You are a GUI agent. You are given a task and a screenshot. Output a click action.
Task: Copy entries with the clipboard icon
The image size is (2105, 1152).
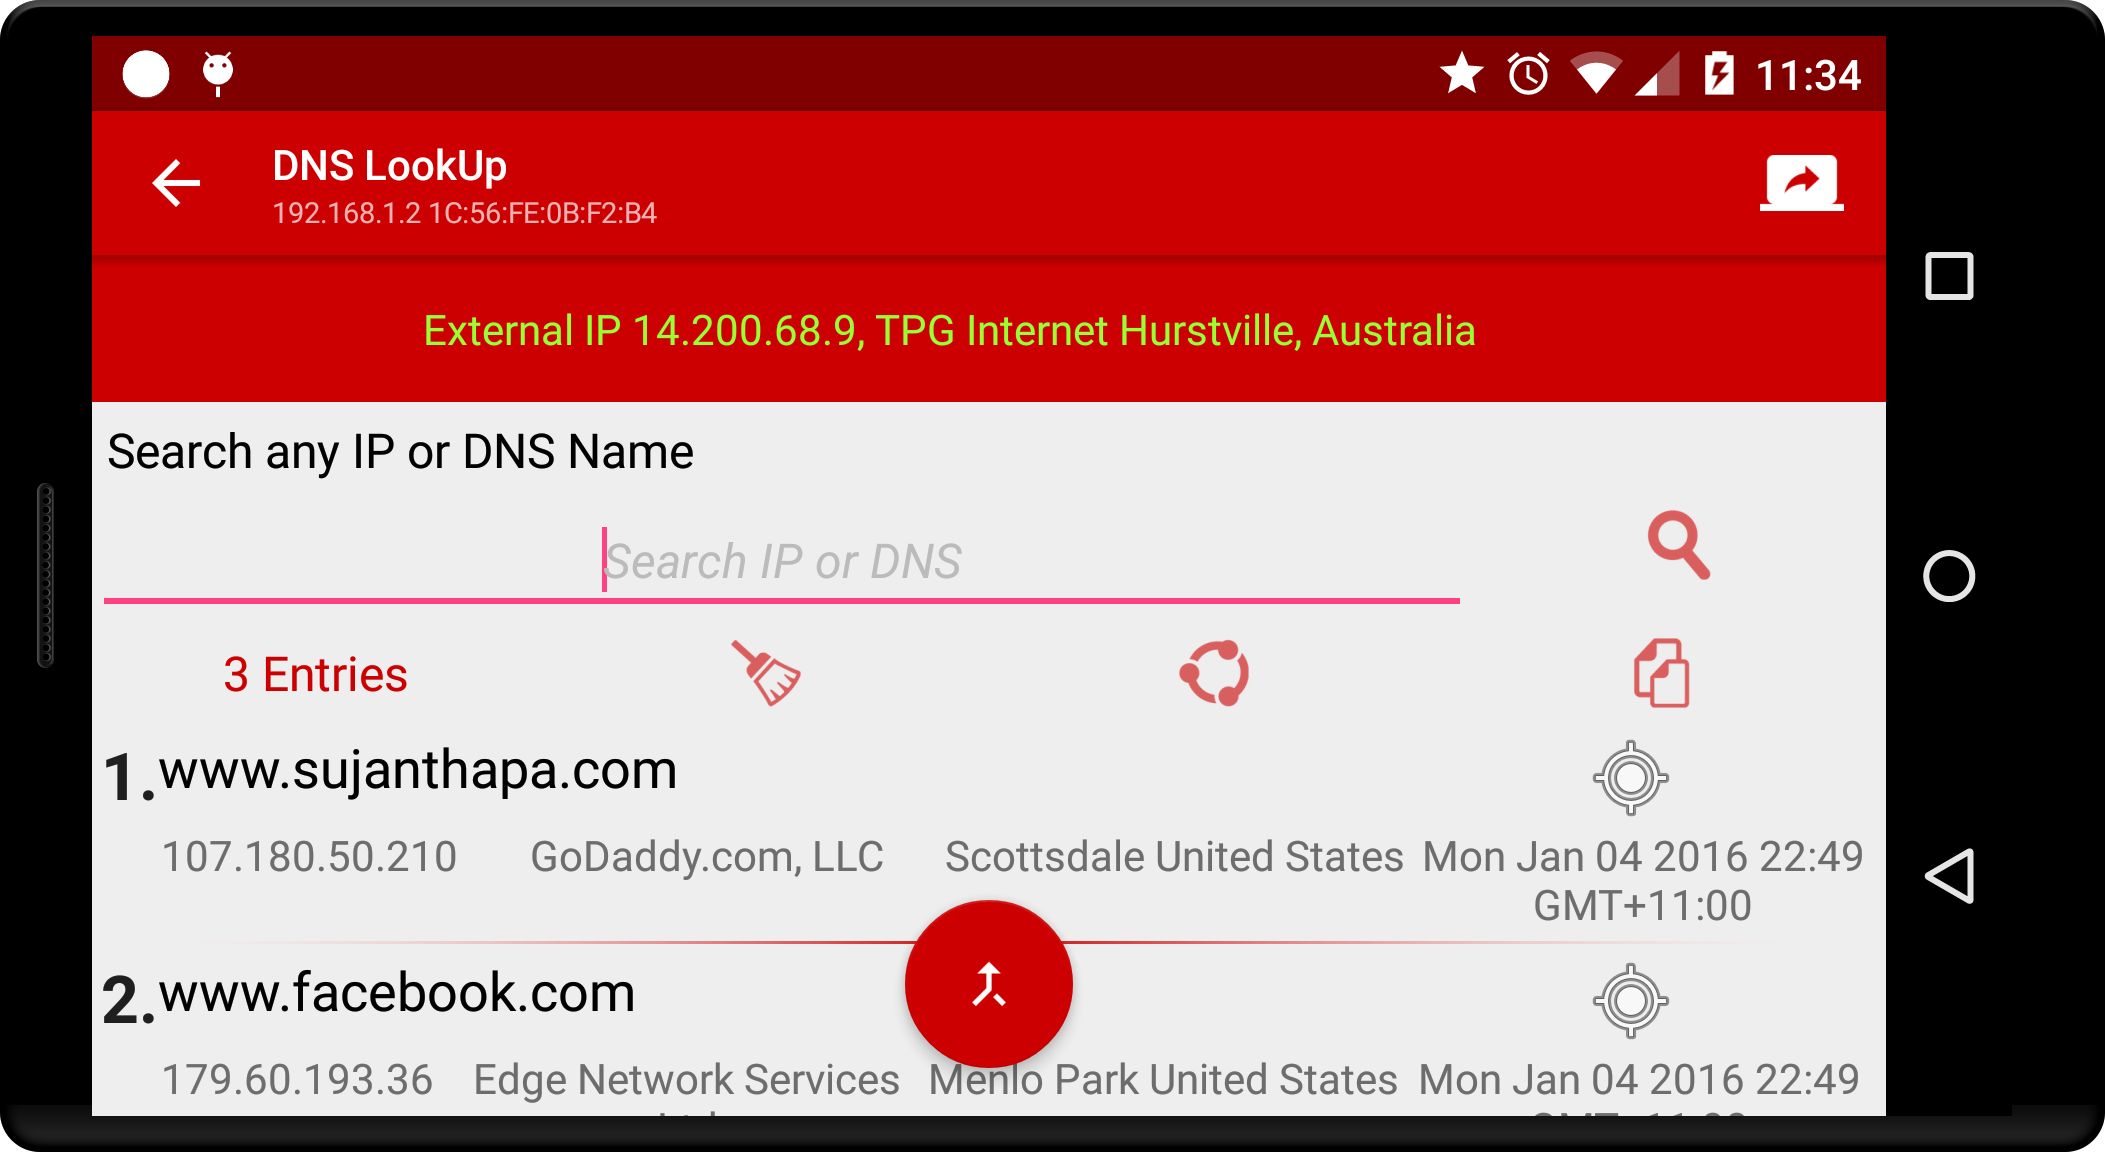(x=1661, y=673)
